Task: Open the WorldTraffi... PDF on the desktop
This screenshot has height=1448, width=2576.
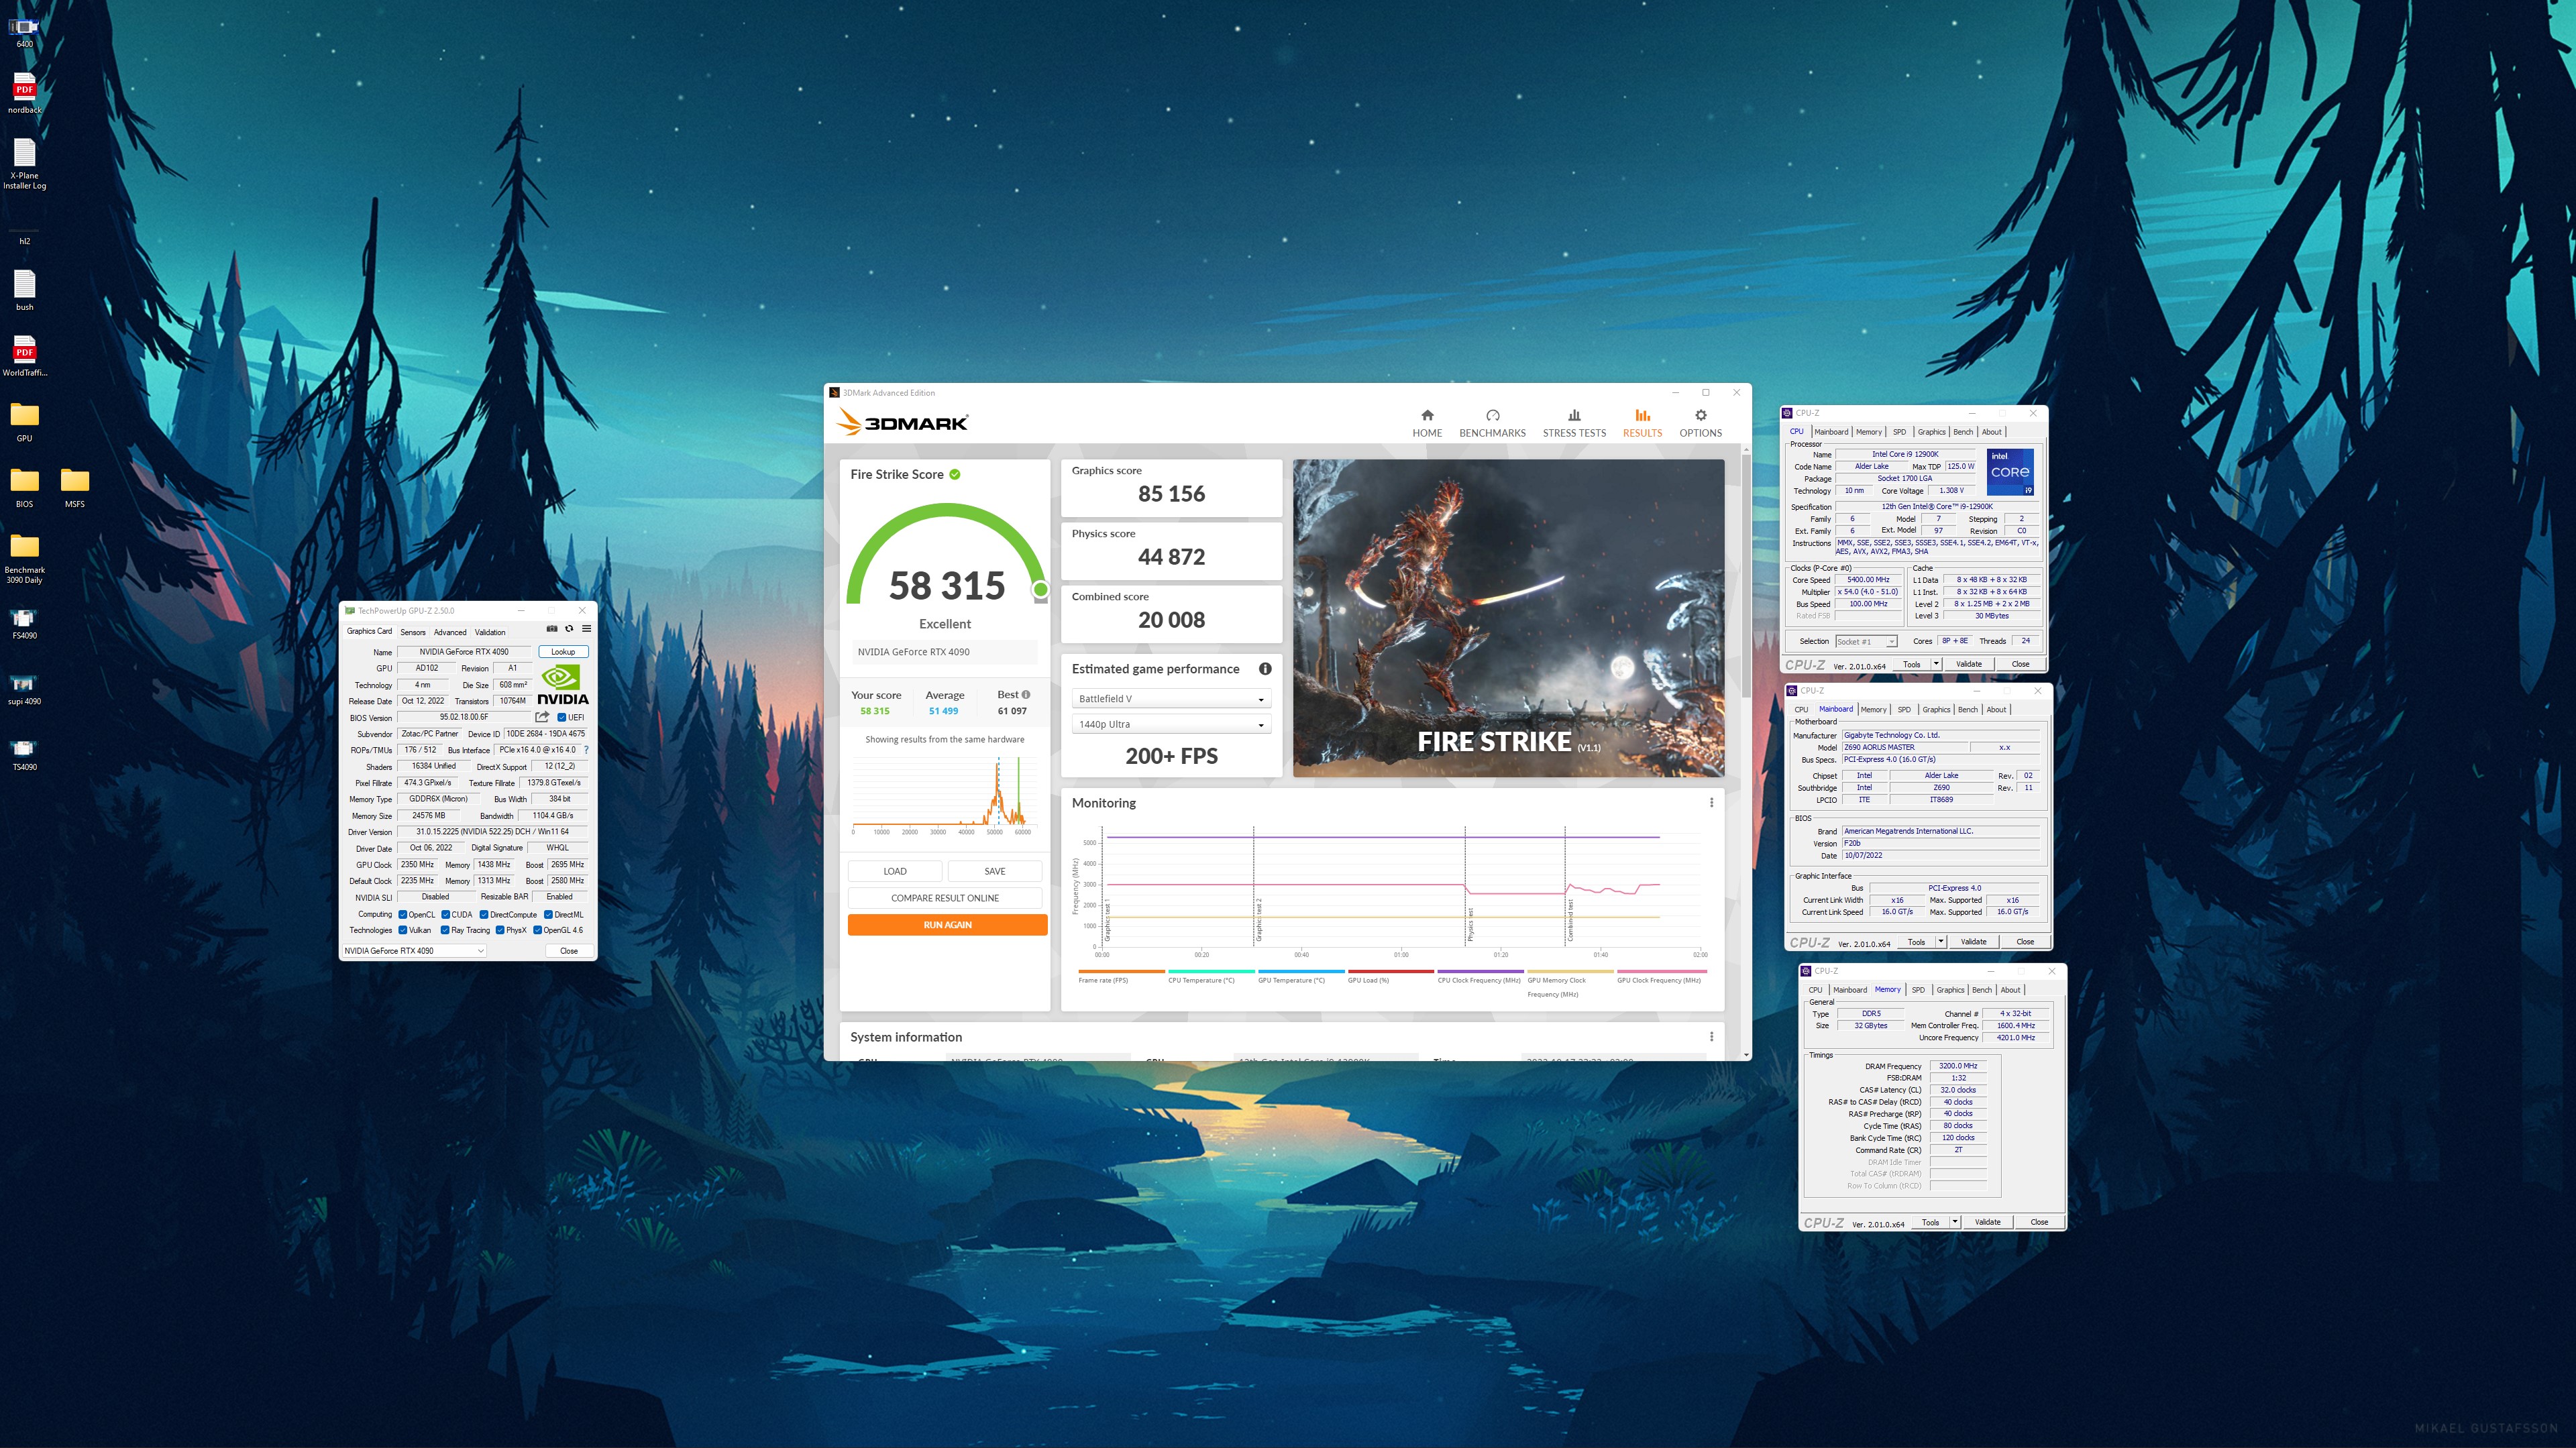Action: click(25, 356)
